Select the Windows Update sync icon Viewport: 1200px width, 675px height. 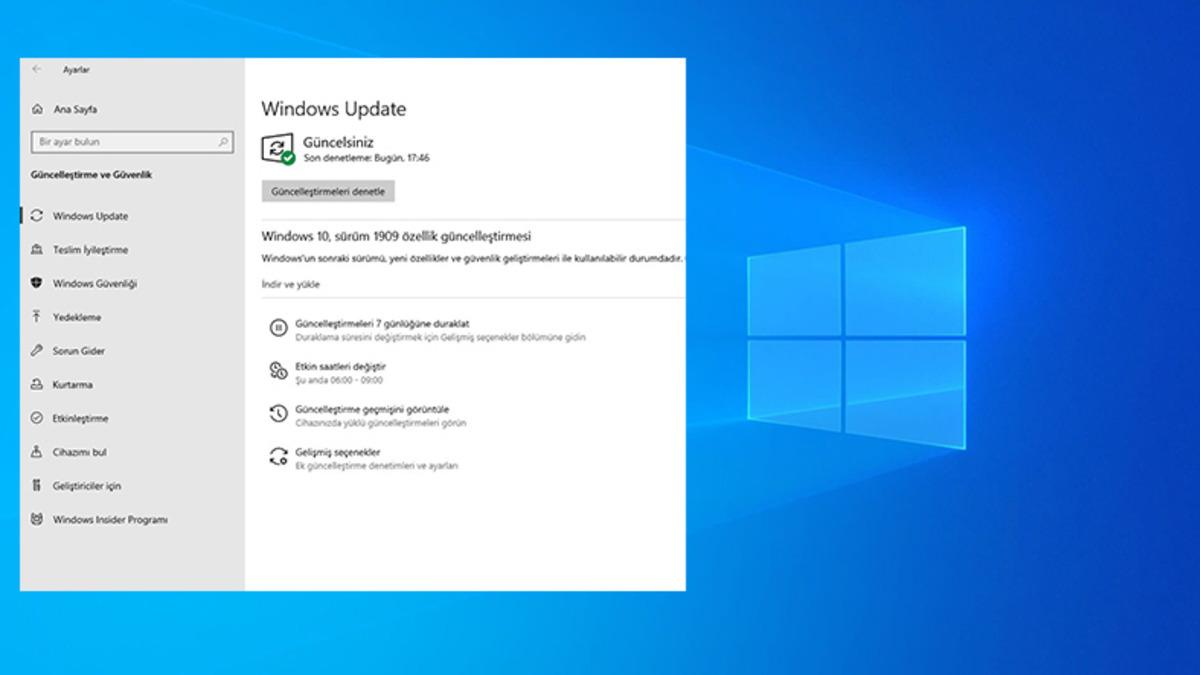click(x=37, y=216)
